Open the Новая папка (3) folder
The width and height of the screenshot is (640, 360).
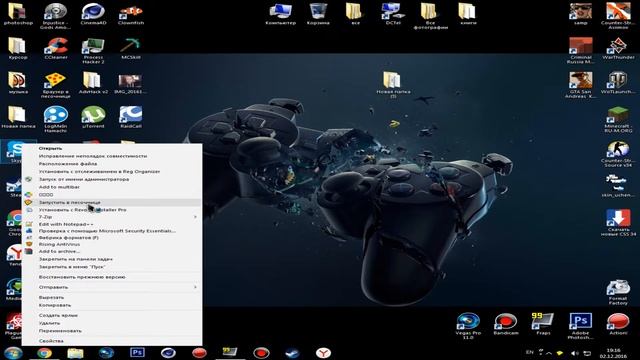coord(392,85)
